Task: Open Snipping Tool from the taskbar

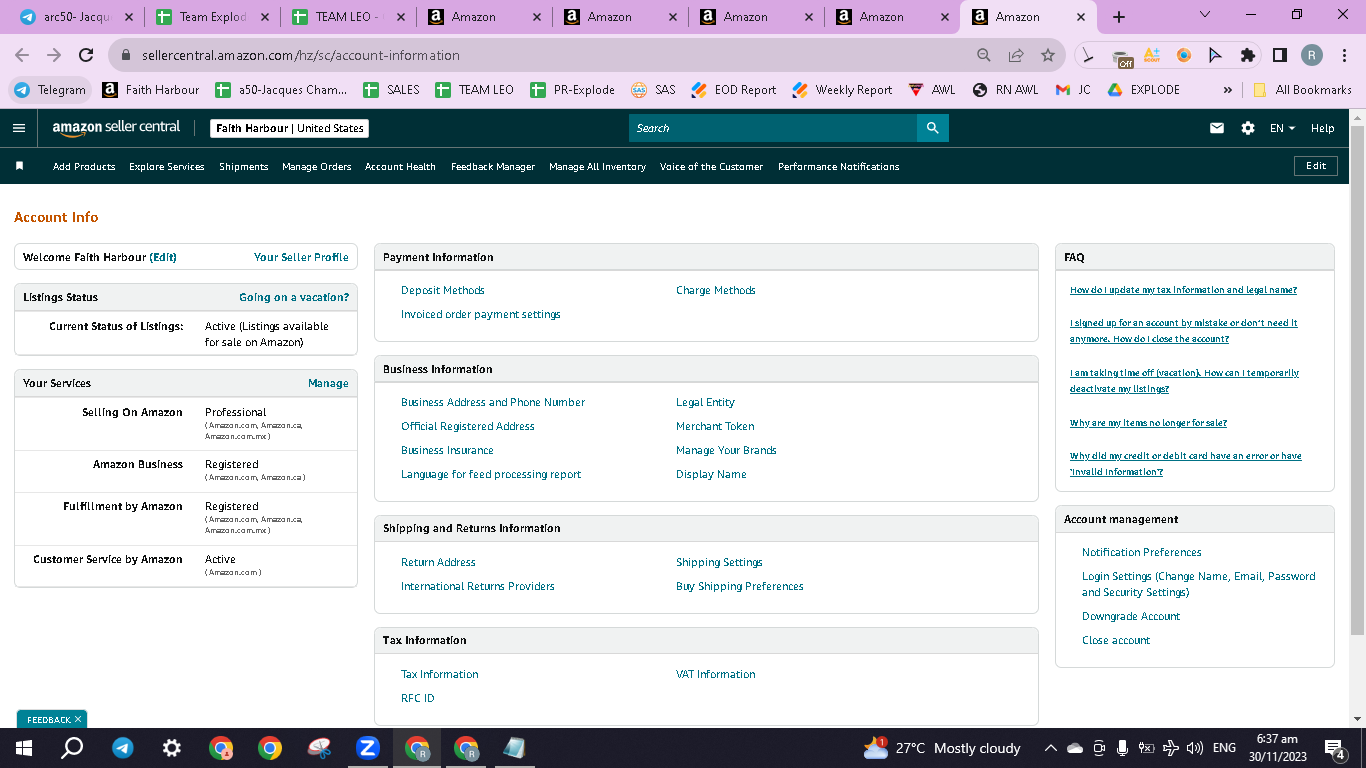Action: (319, 748)
